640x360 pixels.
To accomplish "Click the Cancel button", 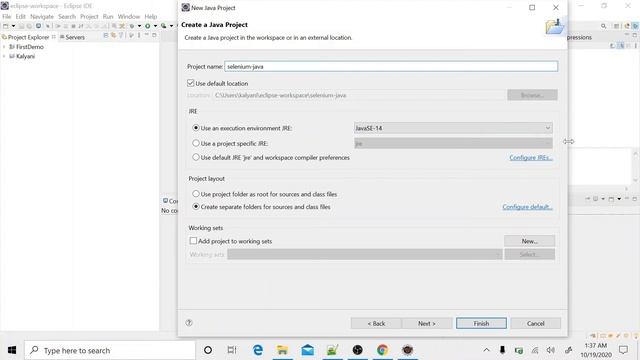I will click(x=536, y=323).
